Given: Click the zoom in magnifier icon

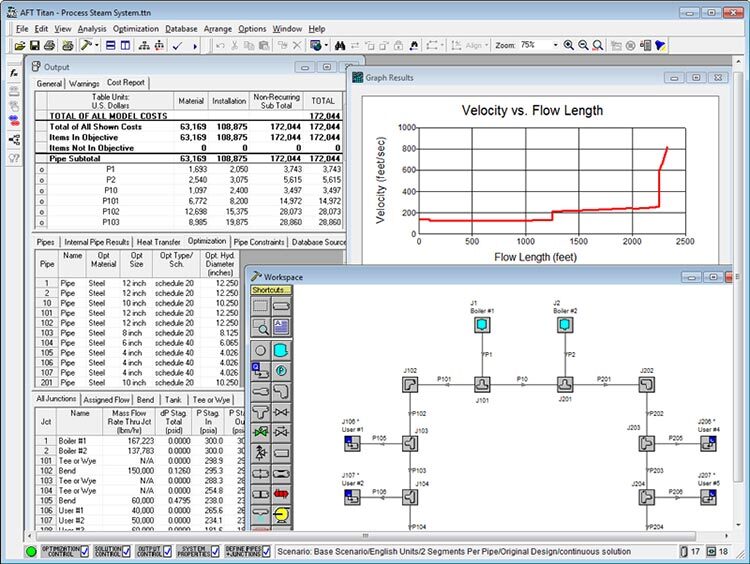Looking at the screenshot, I should point(569,46).
